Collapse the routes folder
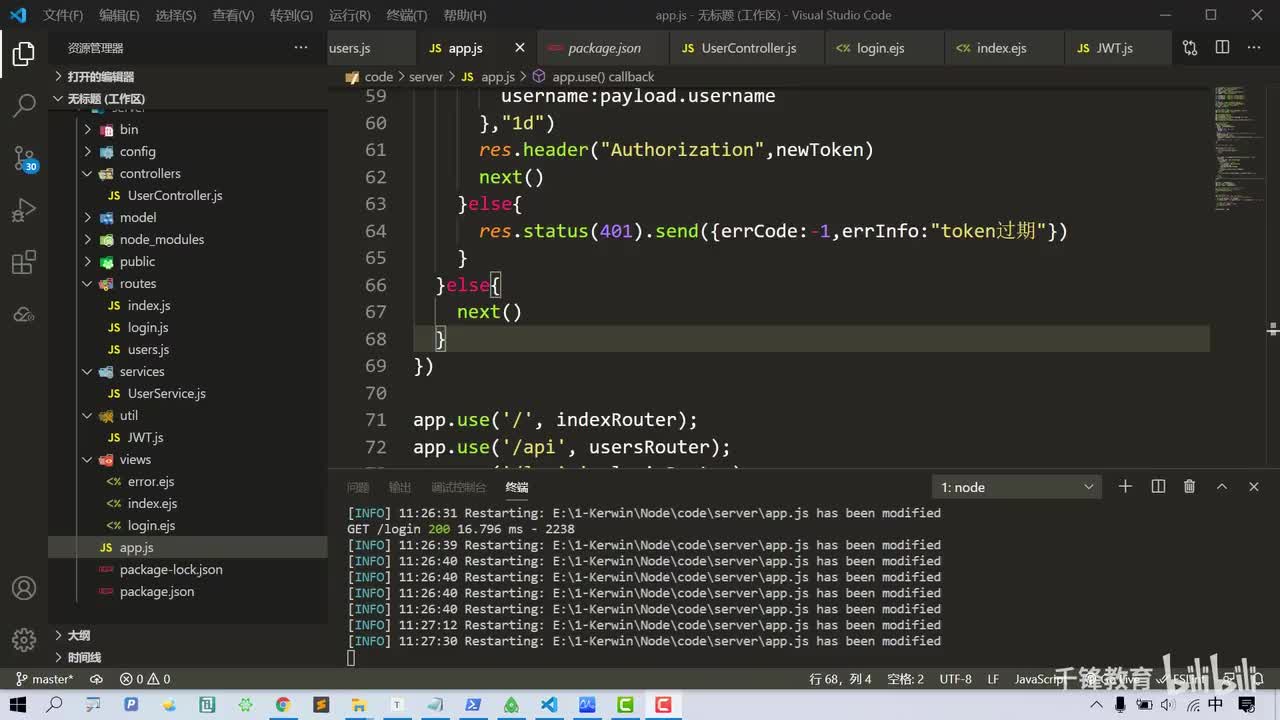Viewport: 1280px width, 720px height. coord(137,283)
